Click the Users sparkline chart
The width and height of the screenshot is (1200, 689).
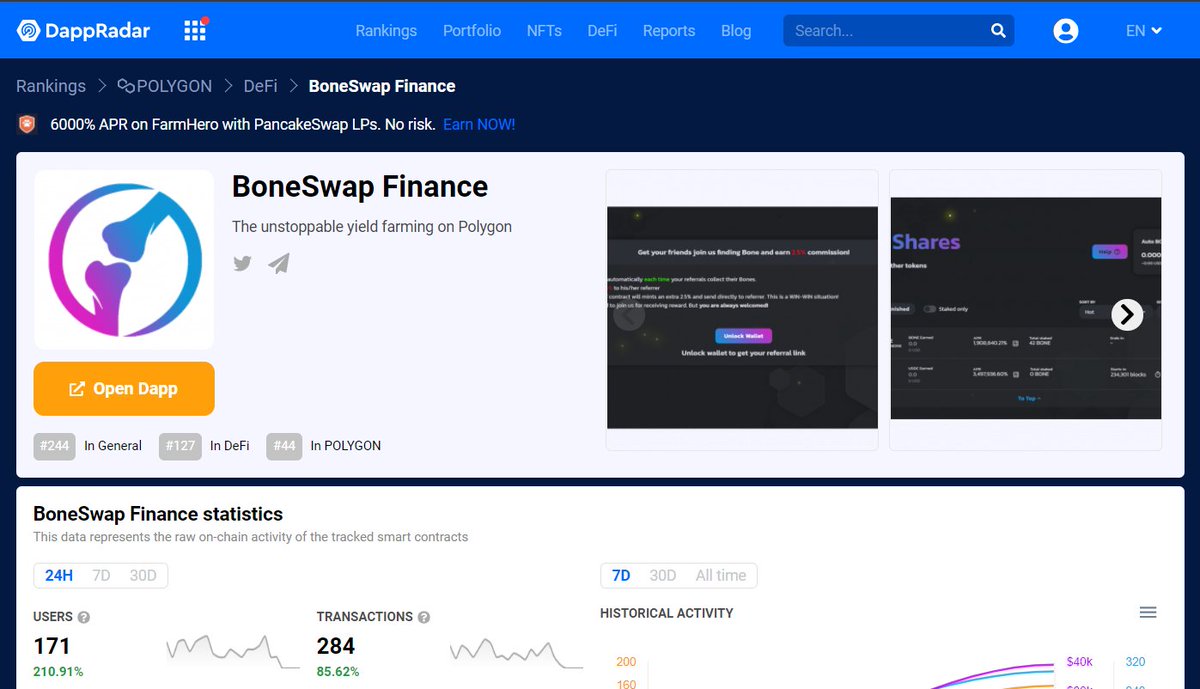click(x=232, y=650)
